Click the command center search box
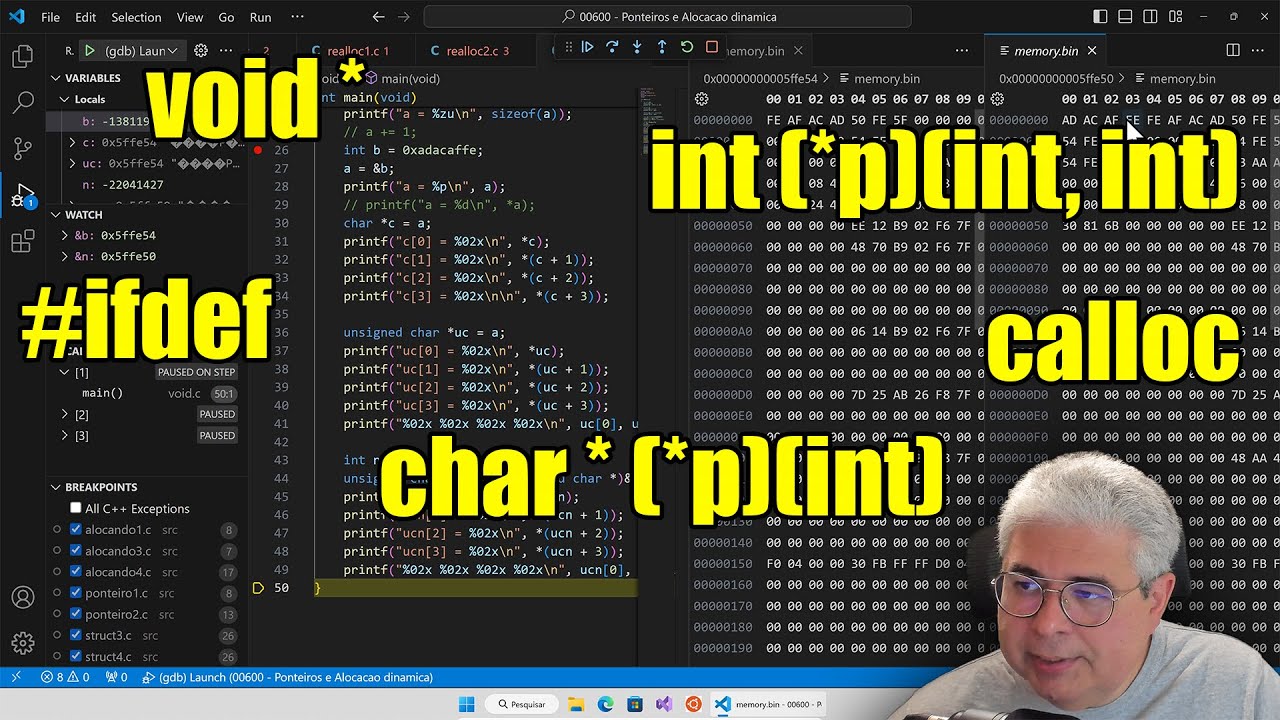Viewport: 1280px width, 720px height. coord(667,17)
